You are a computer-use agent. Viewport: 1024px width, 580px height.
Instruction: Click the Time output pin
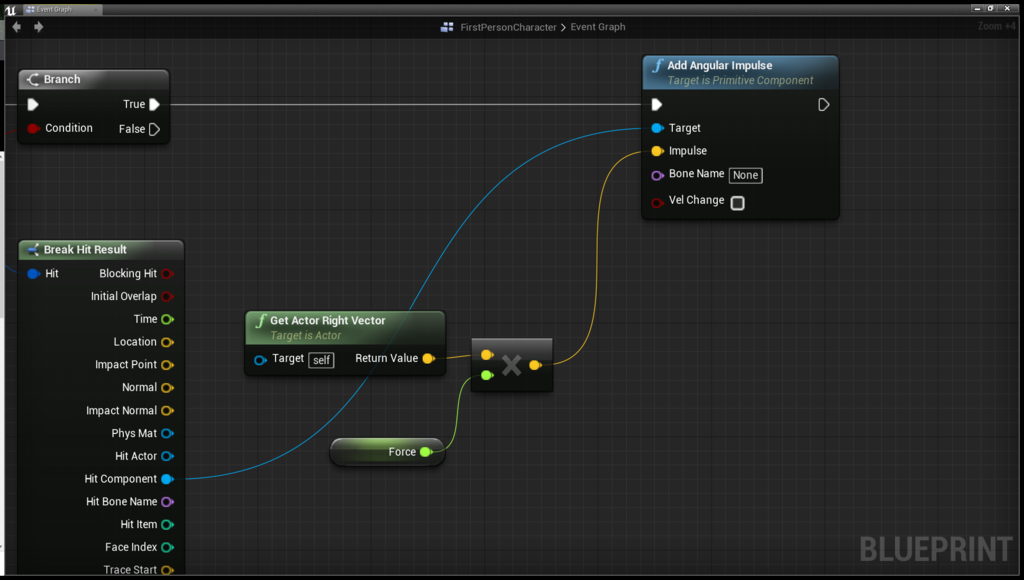click(167, 319)
